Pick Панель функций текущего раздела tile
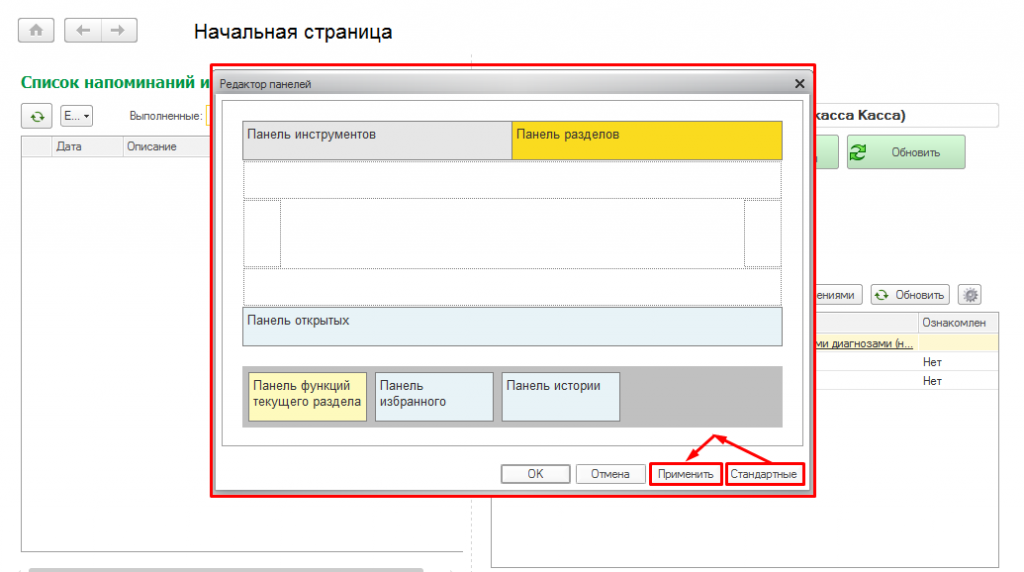 pos(307,396)
